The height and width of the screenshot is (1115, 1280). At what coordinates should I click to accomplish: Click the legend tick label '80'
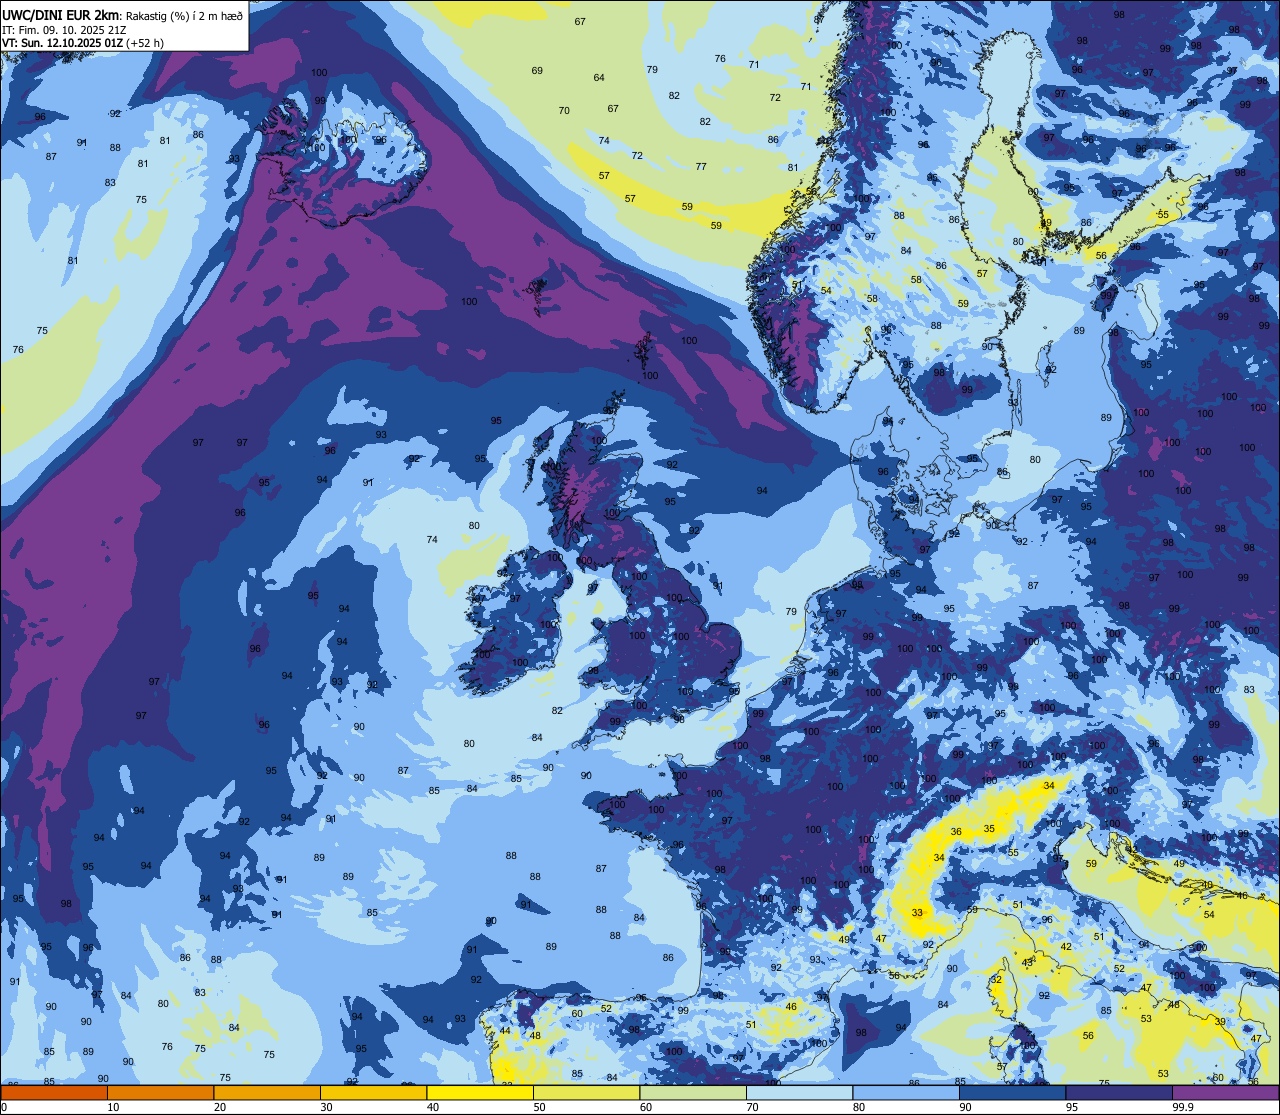coord(859,1107)
